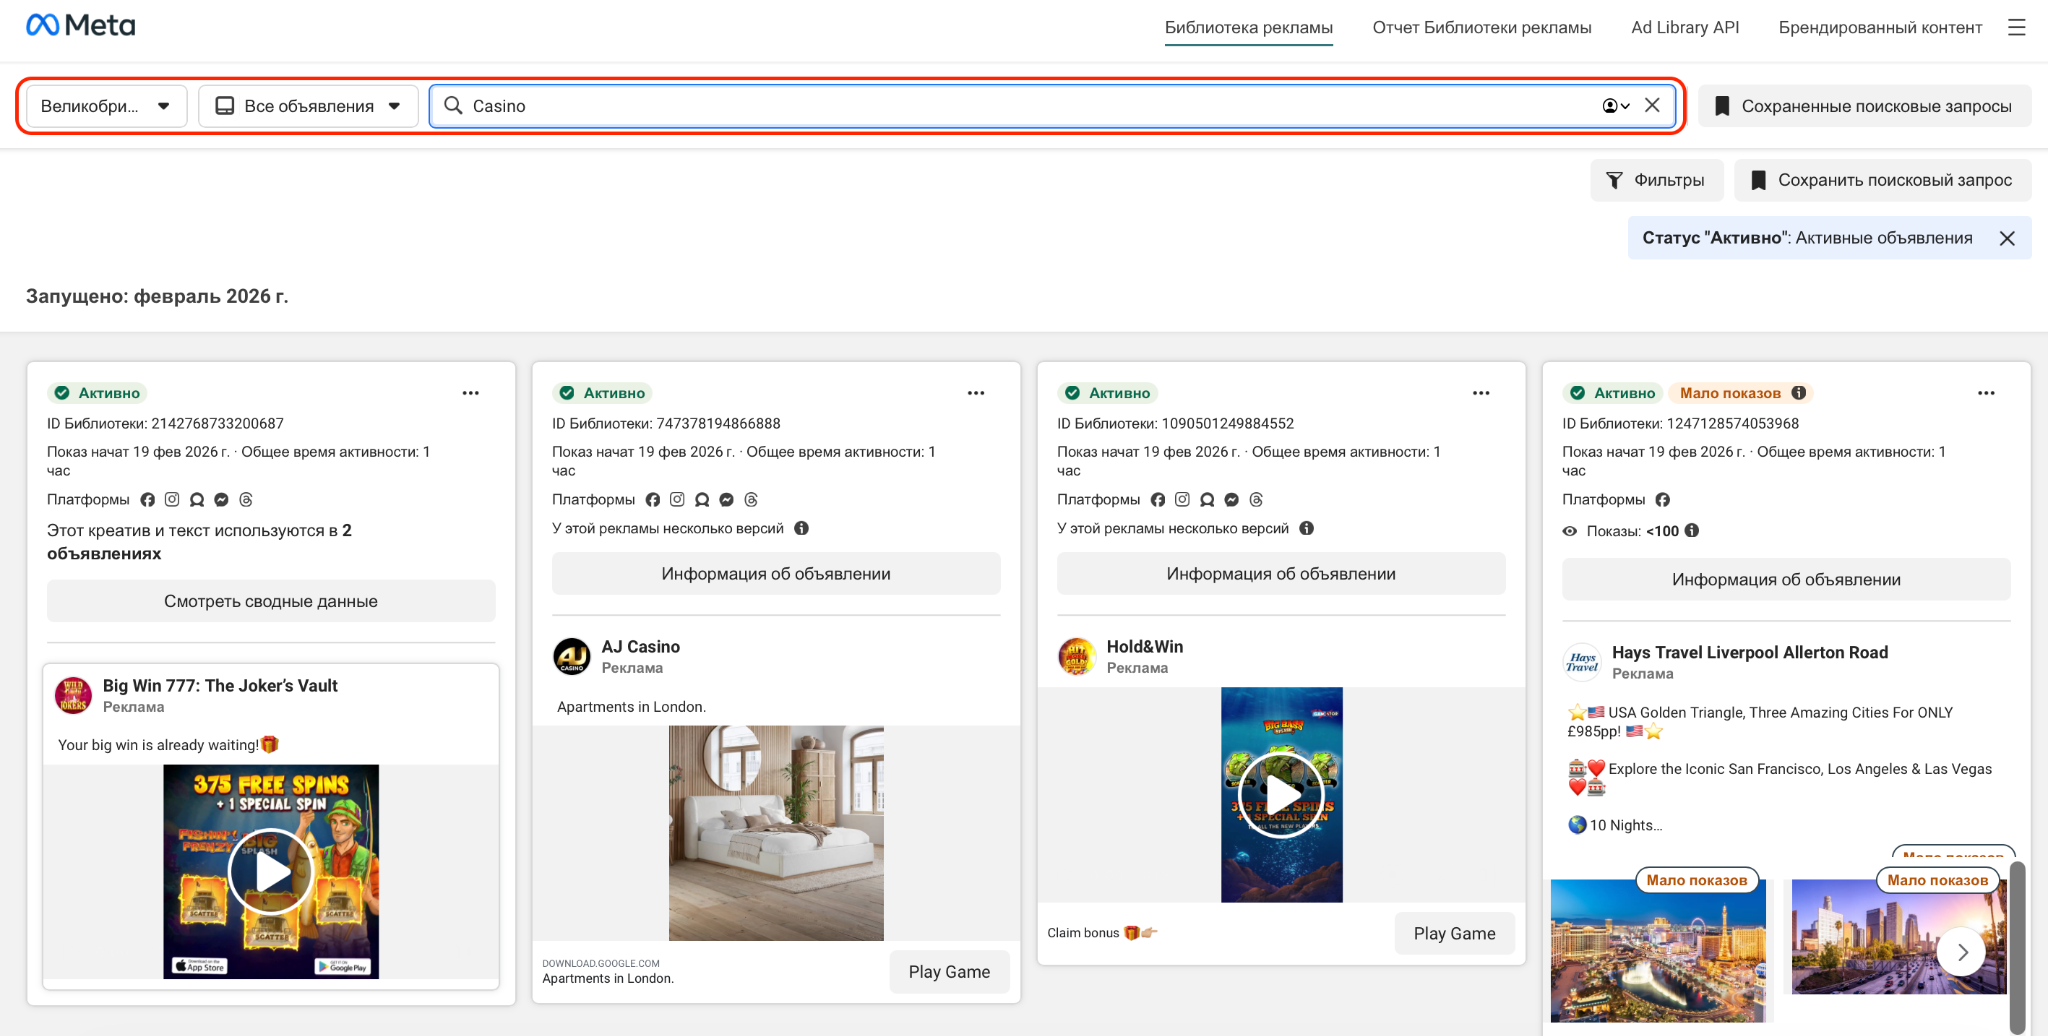Image resolution: width=2048 pixels, height=1036 pixels.
Task: Clear the Casino search query
Action: [1652, 105]
